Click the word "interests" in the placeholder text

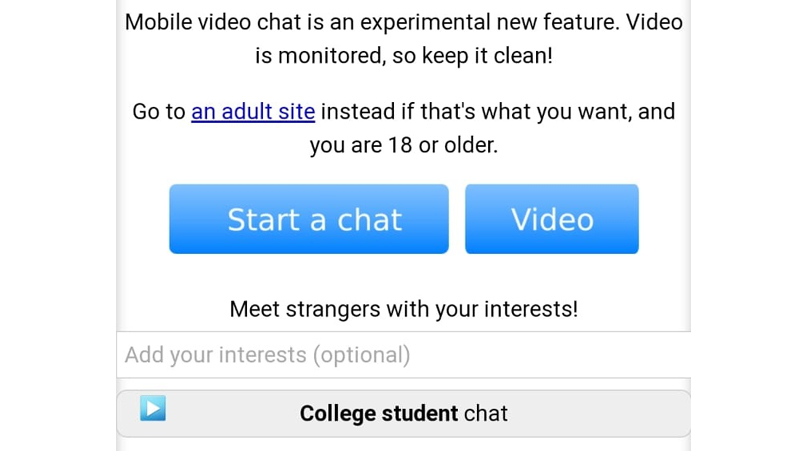pyautogui.click(x=263, y=355)
